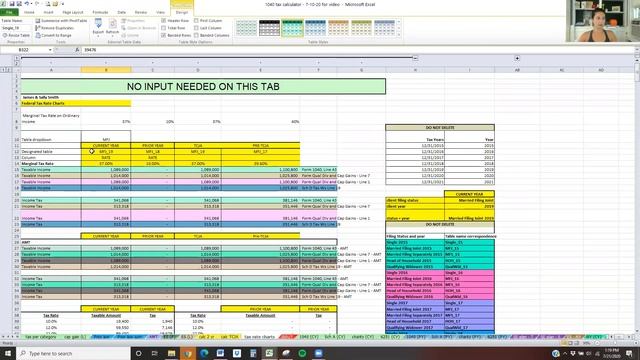Viewport: 640px width, 360px height.
Task: Open the View ribbon tab
Action: click(160, 12)
